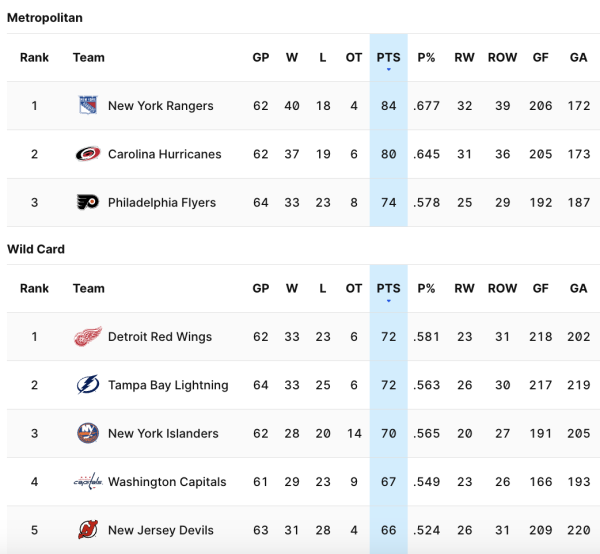Click the Carolina Hurricanes logo
600x554 pixels.
88,154
